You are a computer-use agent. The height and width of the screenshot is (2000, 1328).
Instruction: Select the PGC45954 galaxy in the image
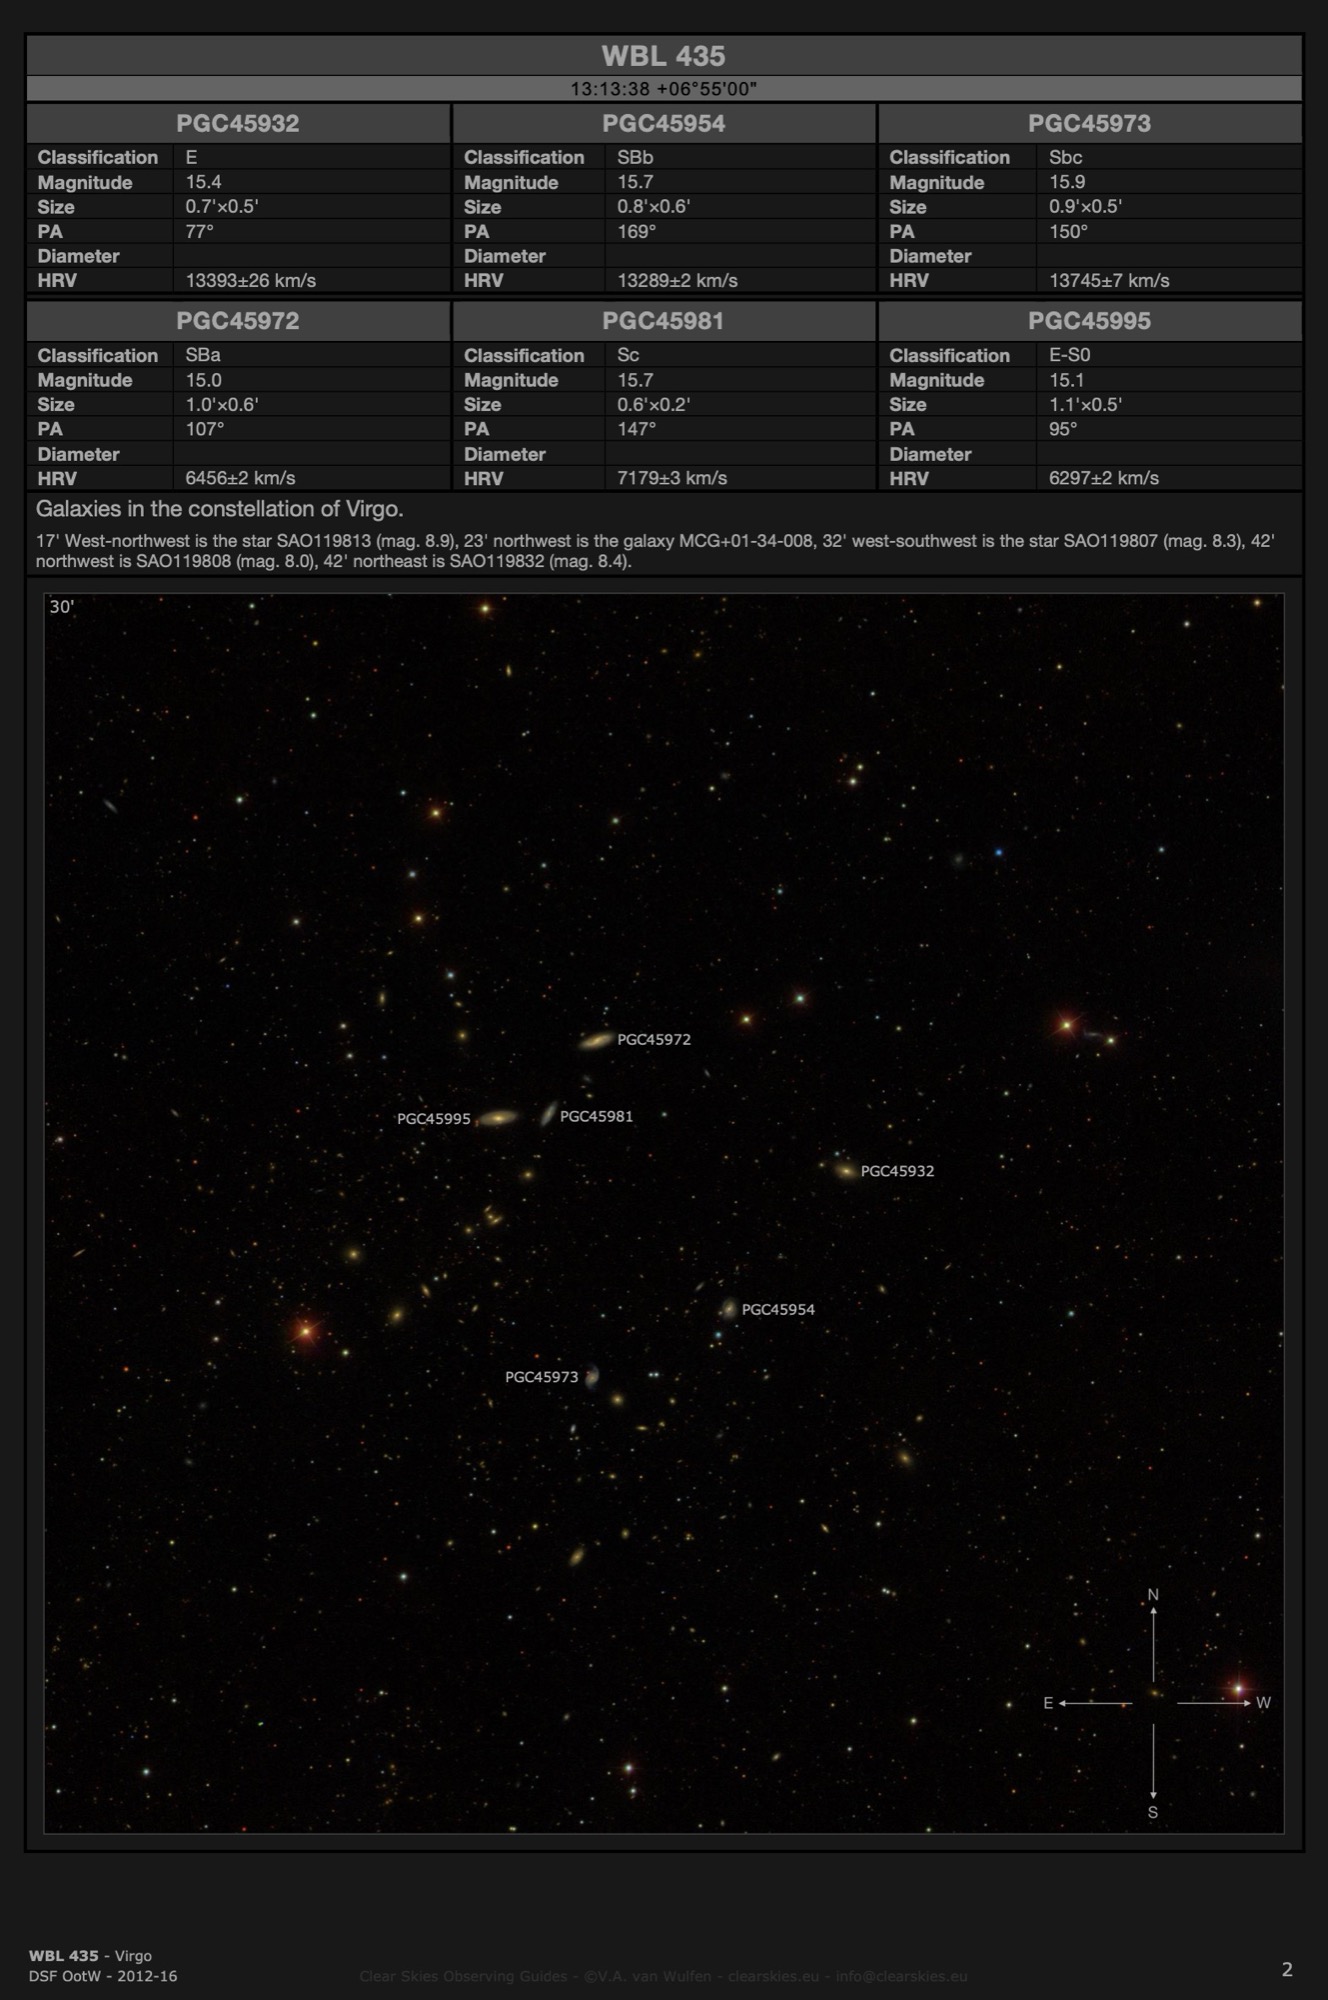click(x=729, y=1309)
